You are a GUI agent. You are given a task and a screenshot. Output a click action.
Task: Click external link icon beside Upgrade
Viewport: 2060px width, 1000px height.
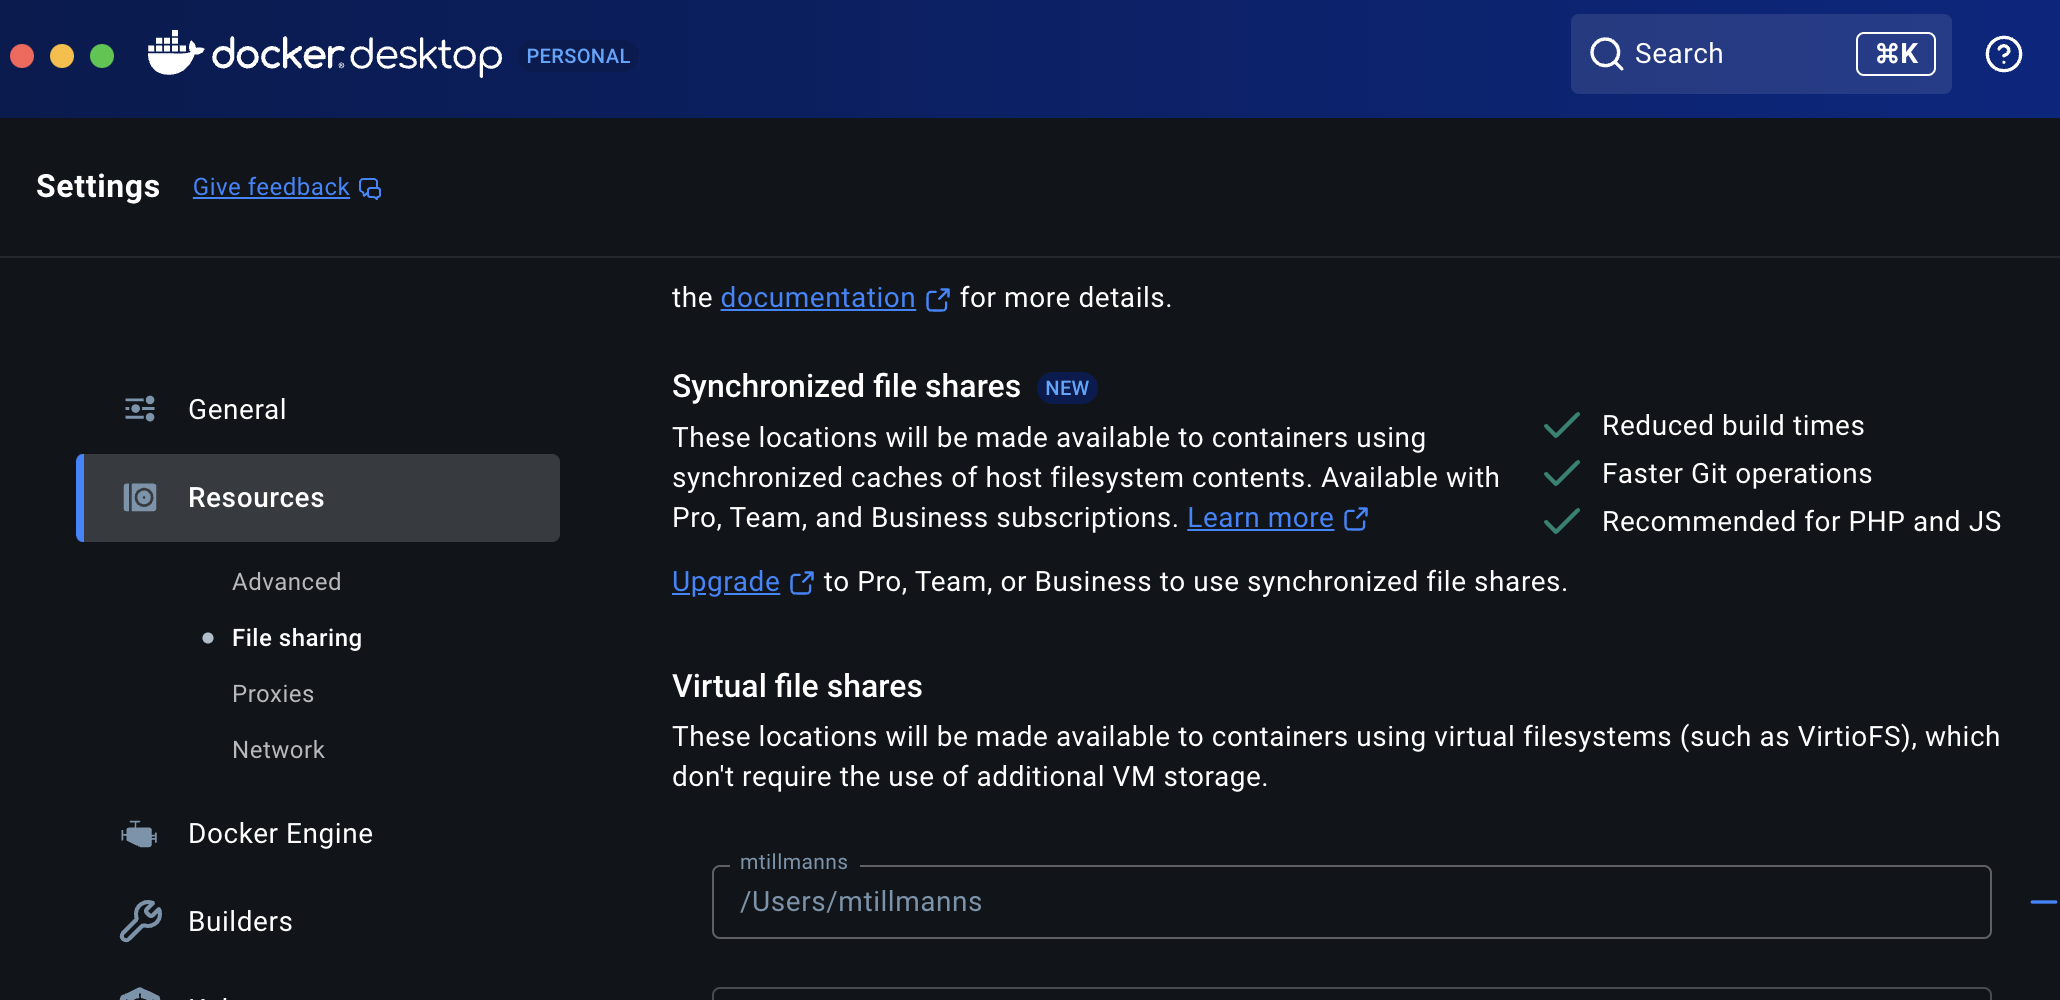point(801,583)
